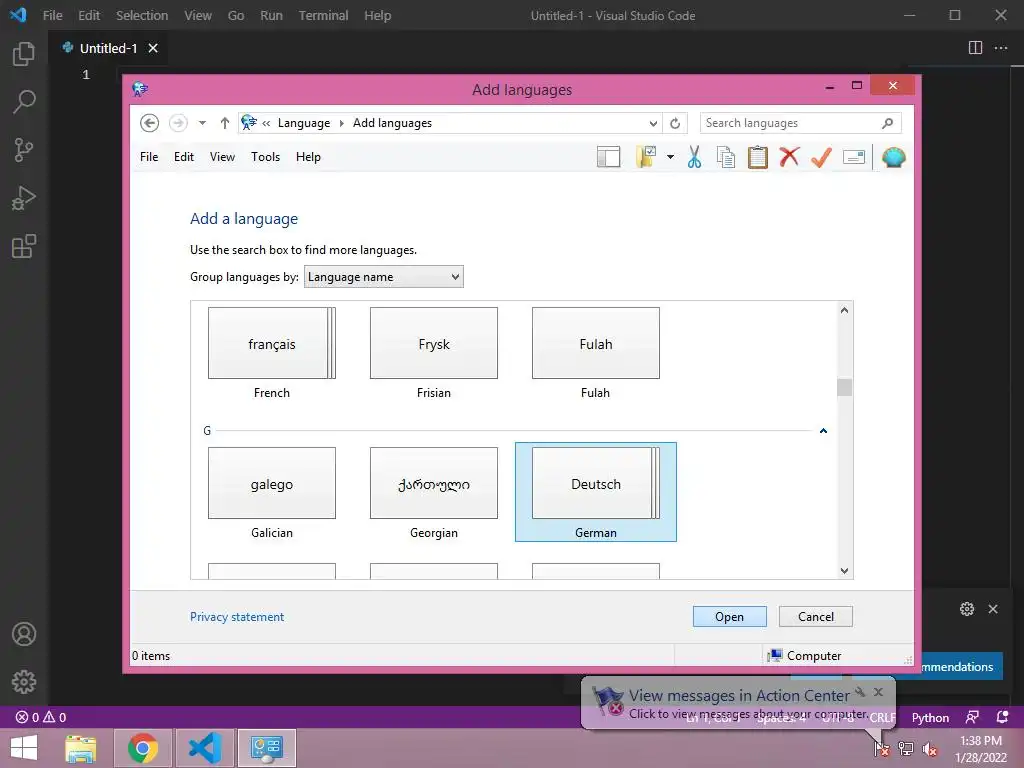Click the Copy toolbar icon

726,157
